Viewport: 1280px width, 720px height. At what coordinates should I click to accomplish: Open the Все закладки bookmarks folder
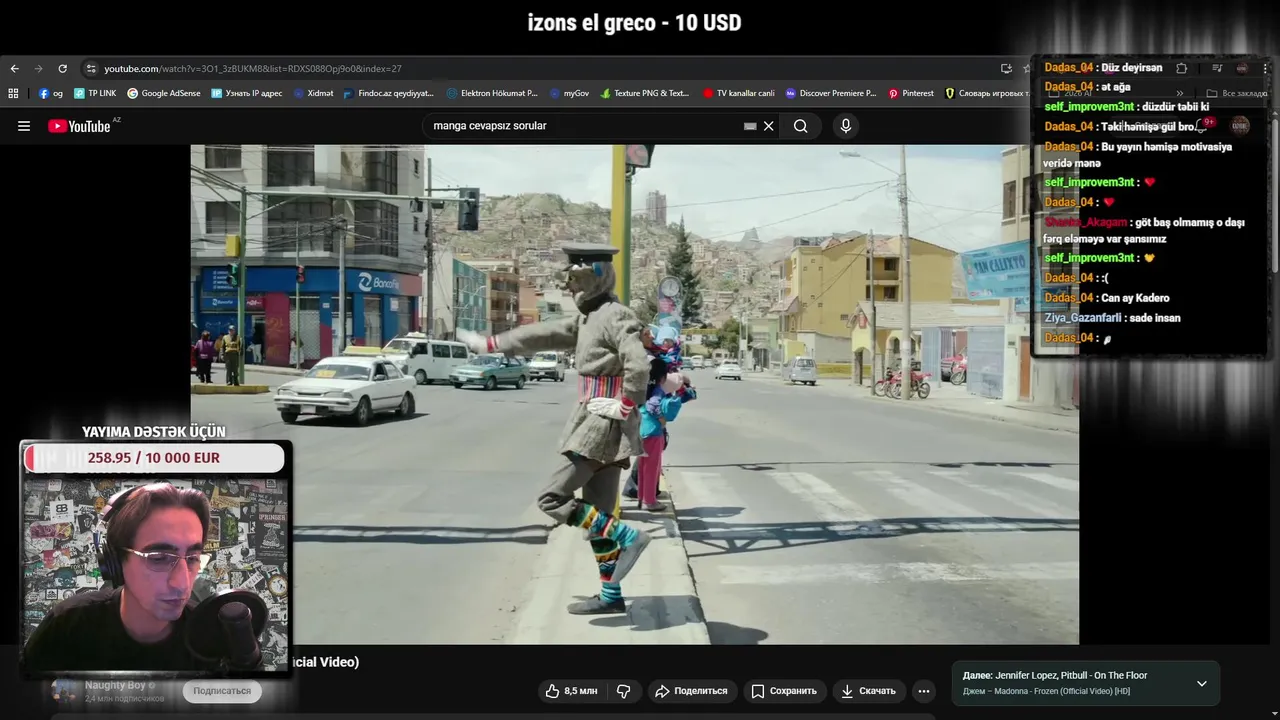click(x=1237, y=93)
